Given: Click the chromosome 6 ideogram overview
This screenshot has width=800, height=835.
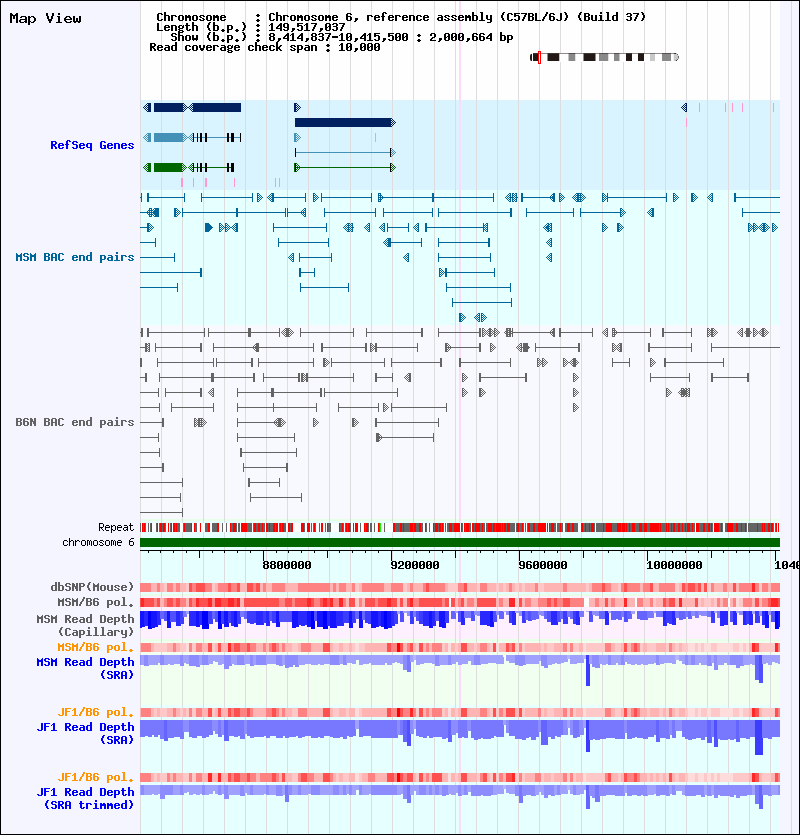Looking at the screenshot, I should click(x=605, y=57).
